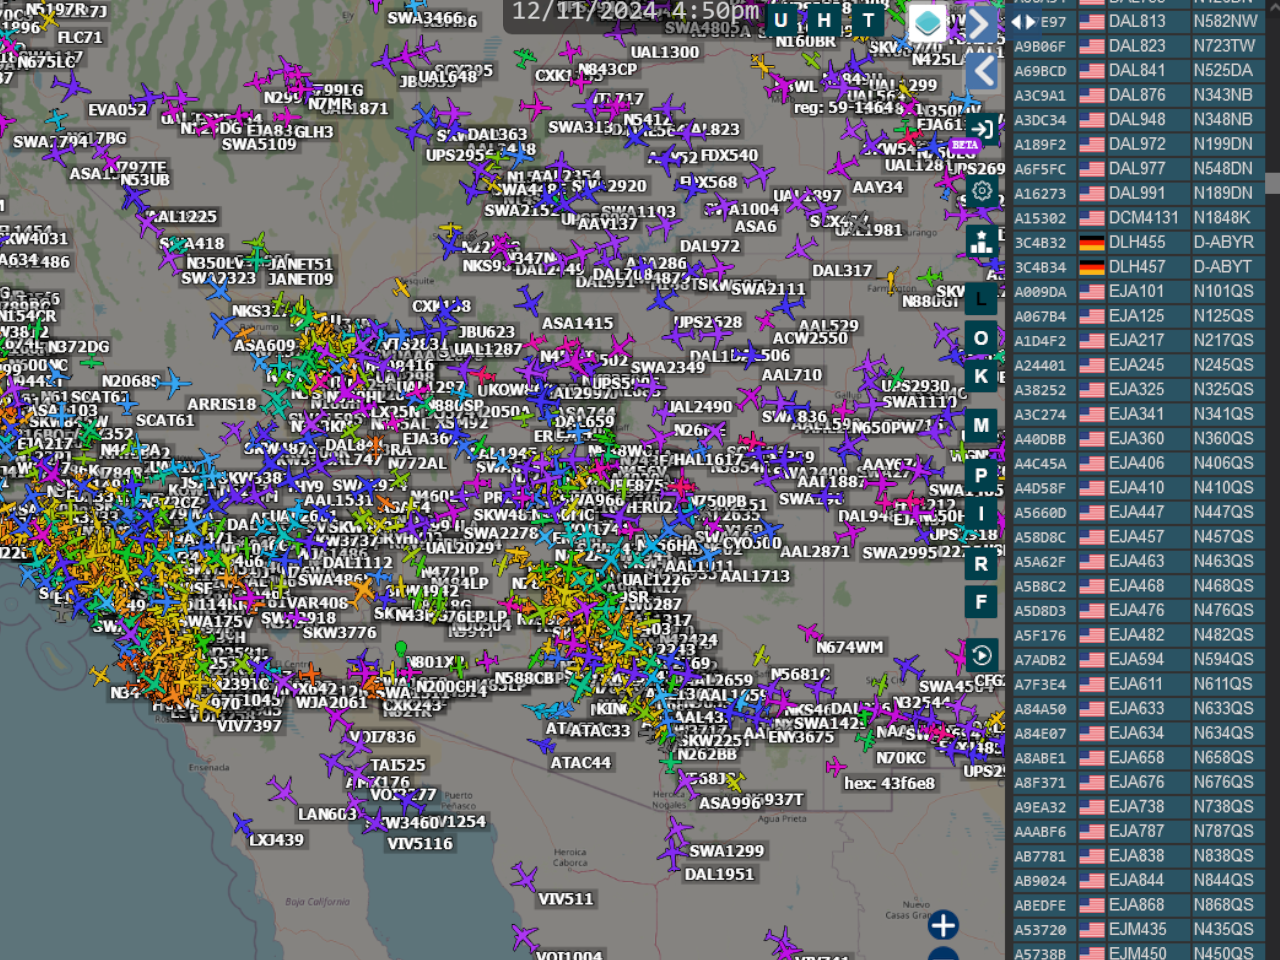
Task: Click registration N343NB in the list
Action: pyautogui.click(x=1223, y=95)
